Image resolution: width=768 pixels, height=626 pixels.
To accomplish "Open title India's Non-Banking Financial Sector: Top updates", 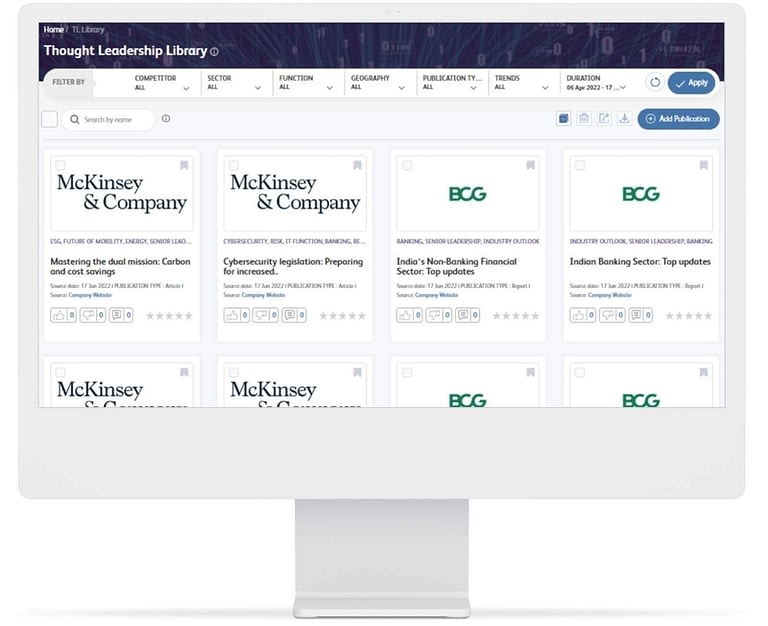I will (x=456, y=266).
